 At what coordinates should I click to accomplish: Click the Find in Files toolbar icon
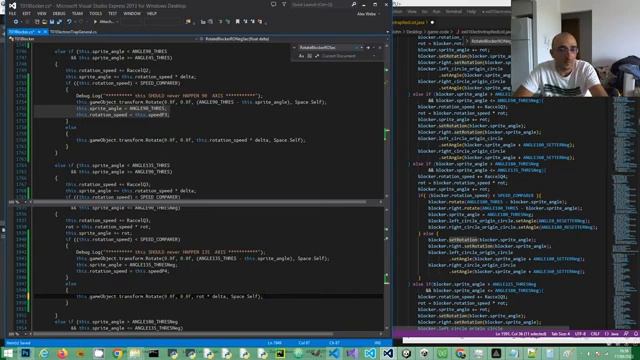[x=188, y=22]
